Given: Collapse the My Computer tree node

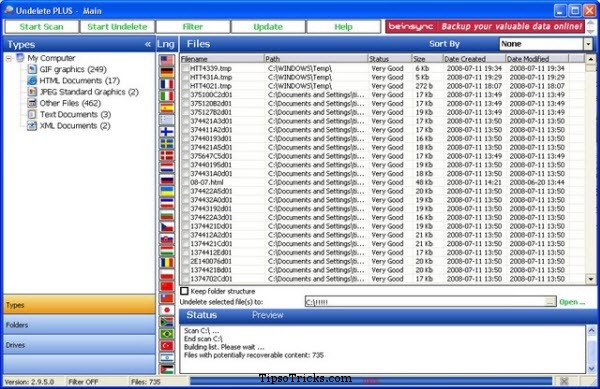Looking at the screenshot, I should [9, 59].
